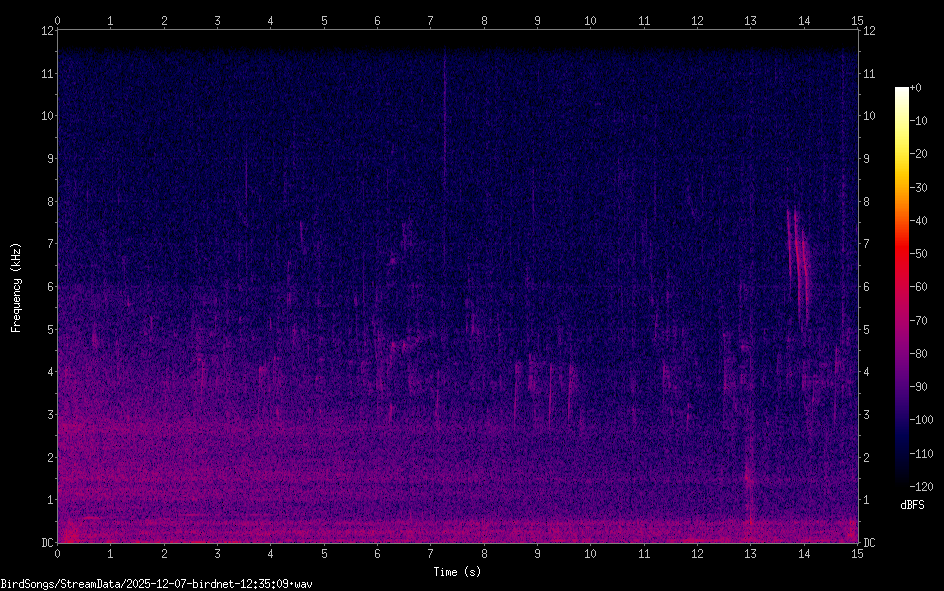
Task: Click the dBFS label under the color scale
Action: tap(911, 505)
